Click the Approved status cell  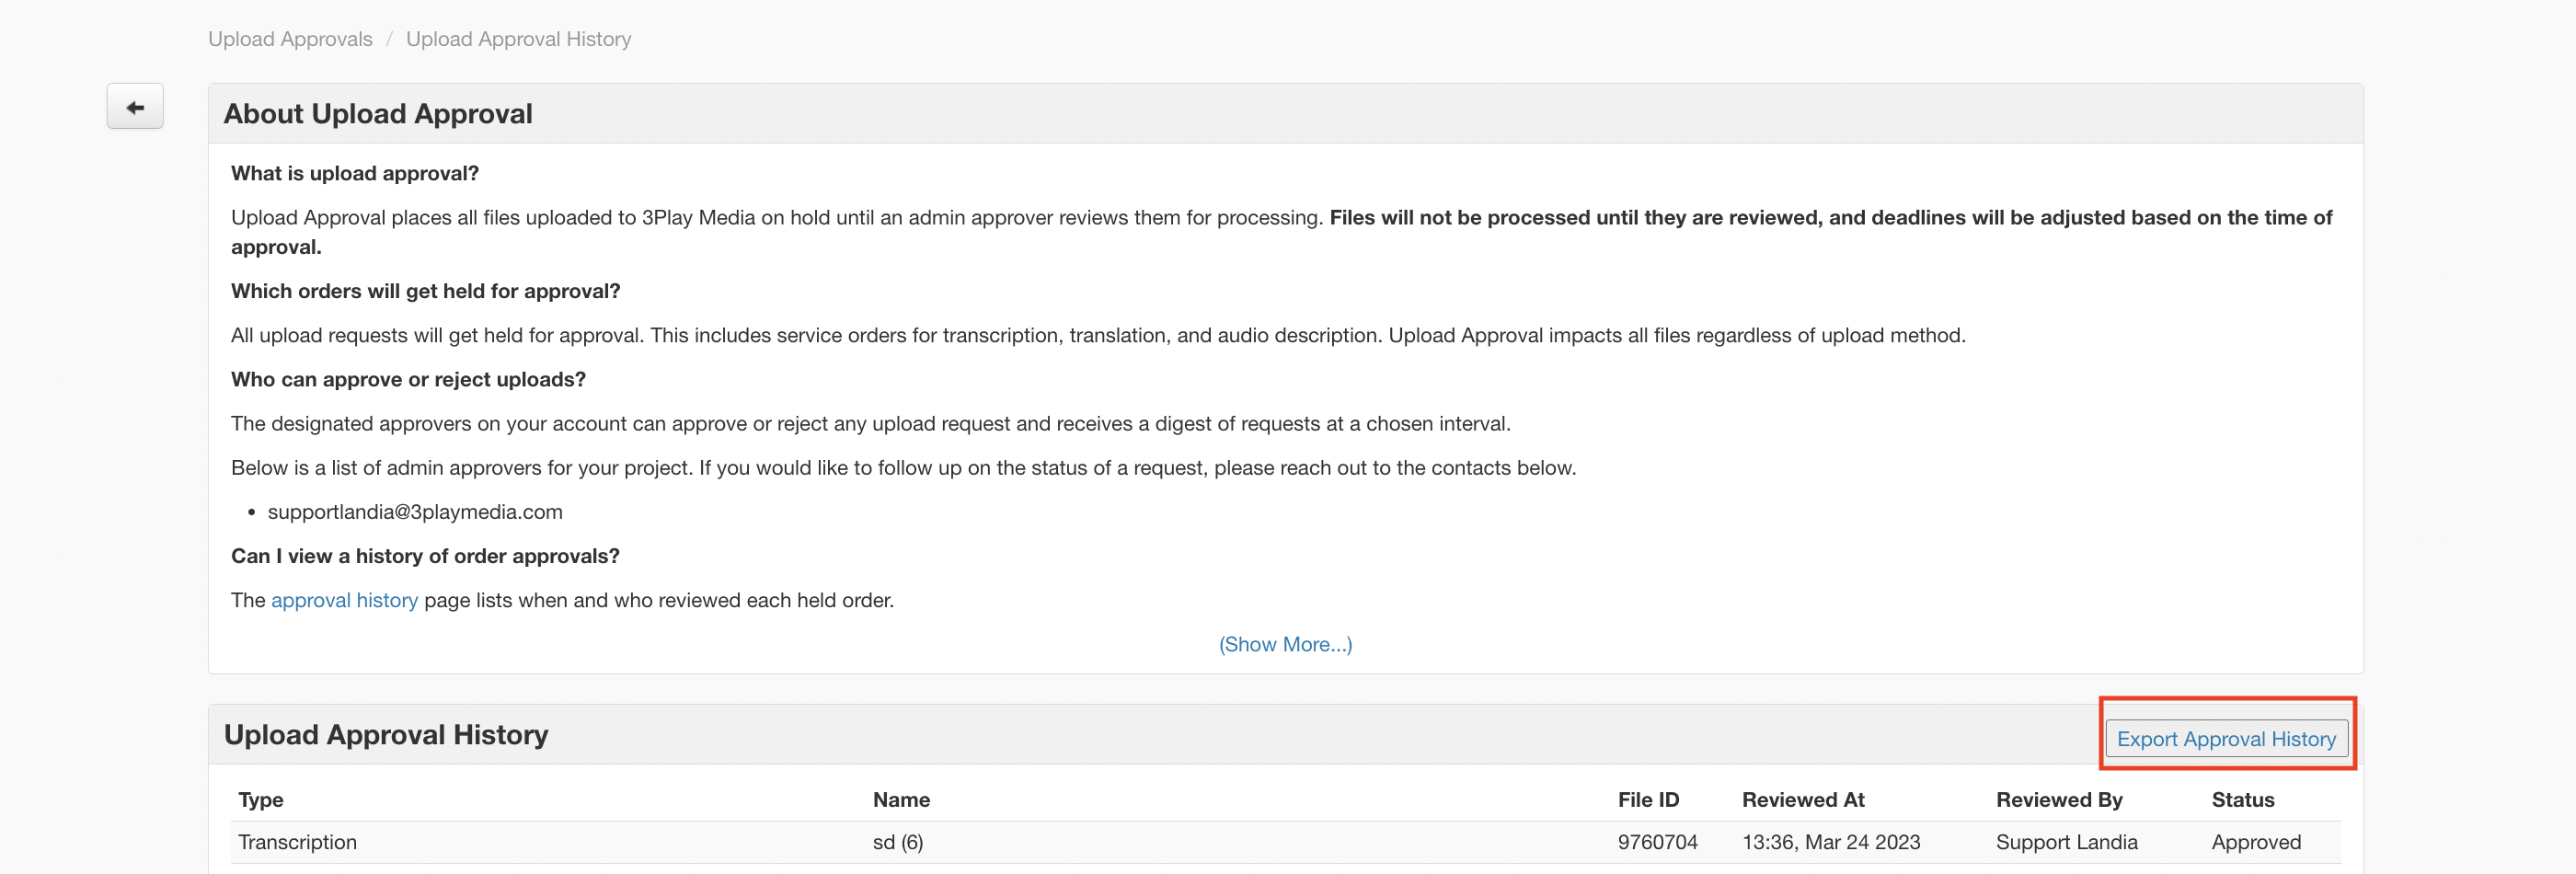(x=2256, y=842)
